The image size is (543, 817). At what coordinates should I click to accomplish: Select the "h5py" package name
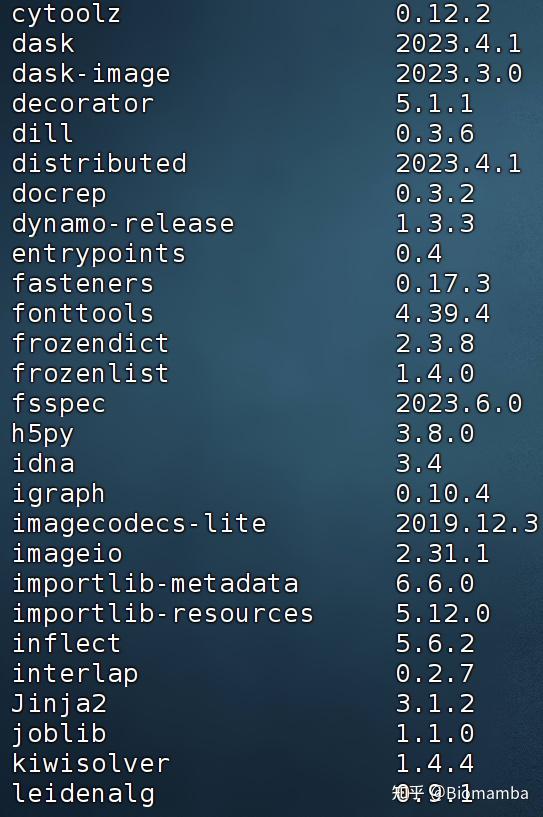click(43, 435)
